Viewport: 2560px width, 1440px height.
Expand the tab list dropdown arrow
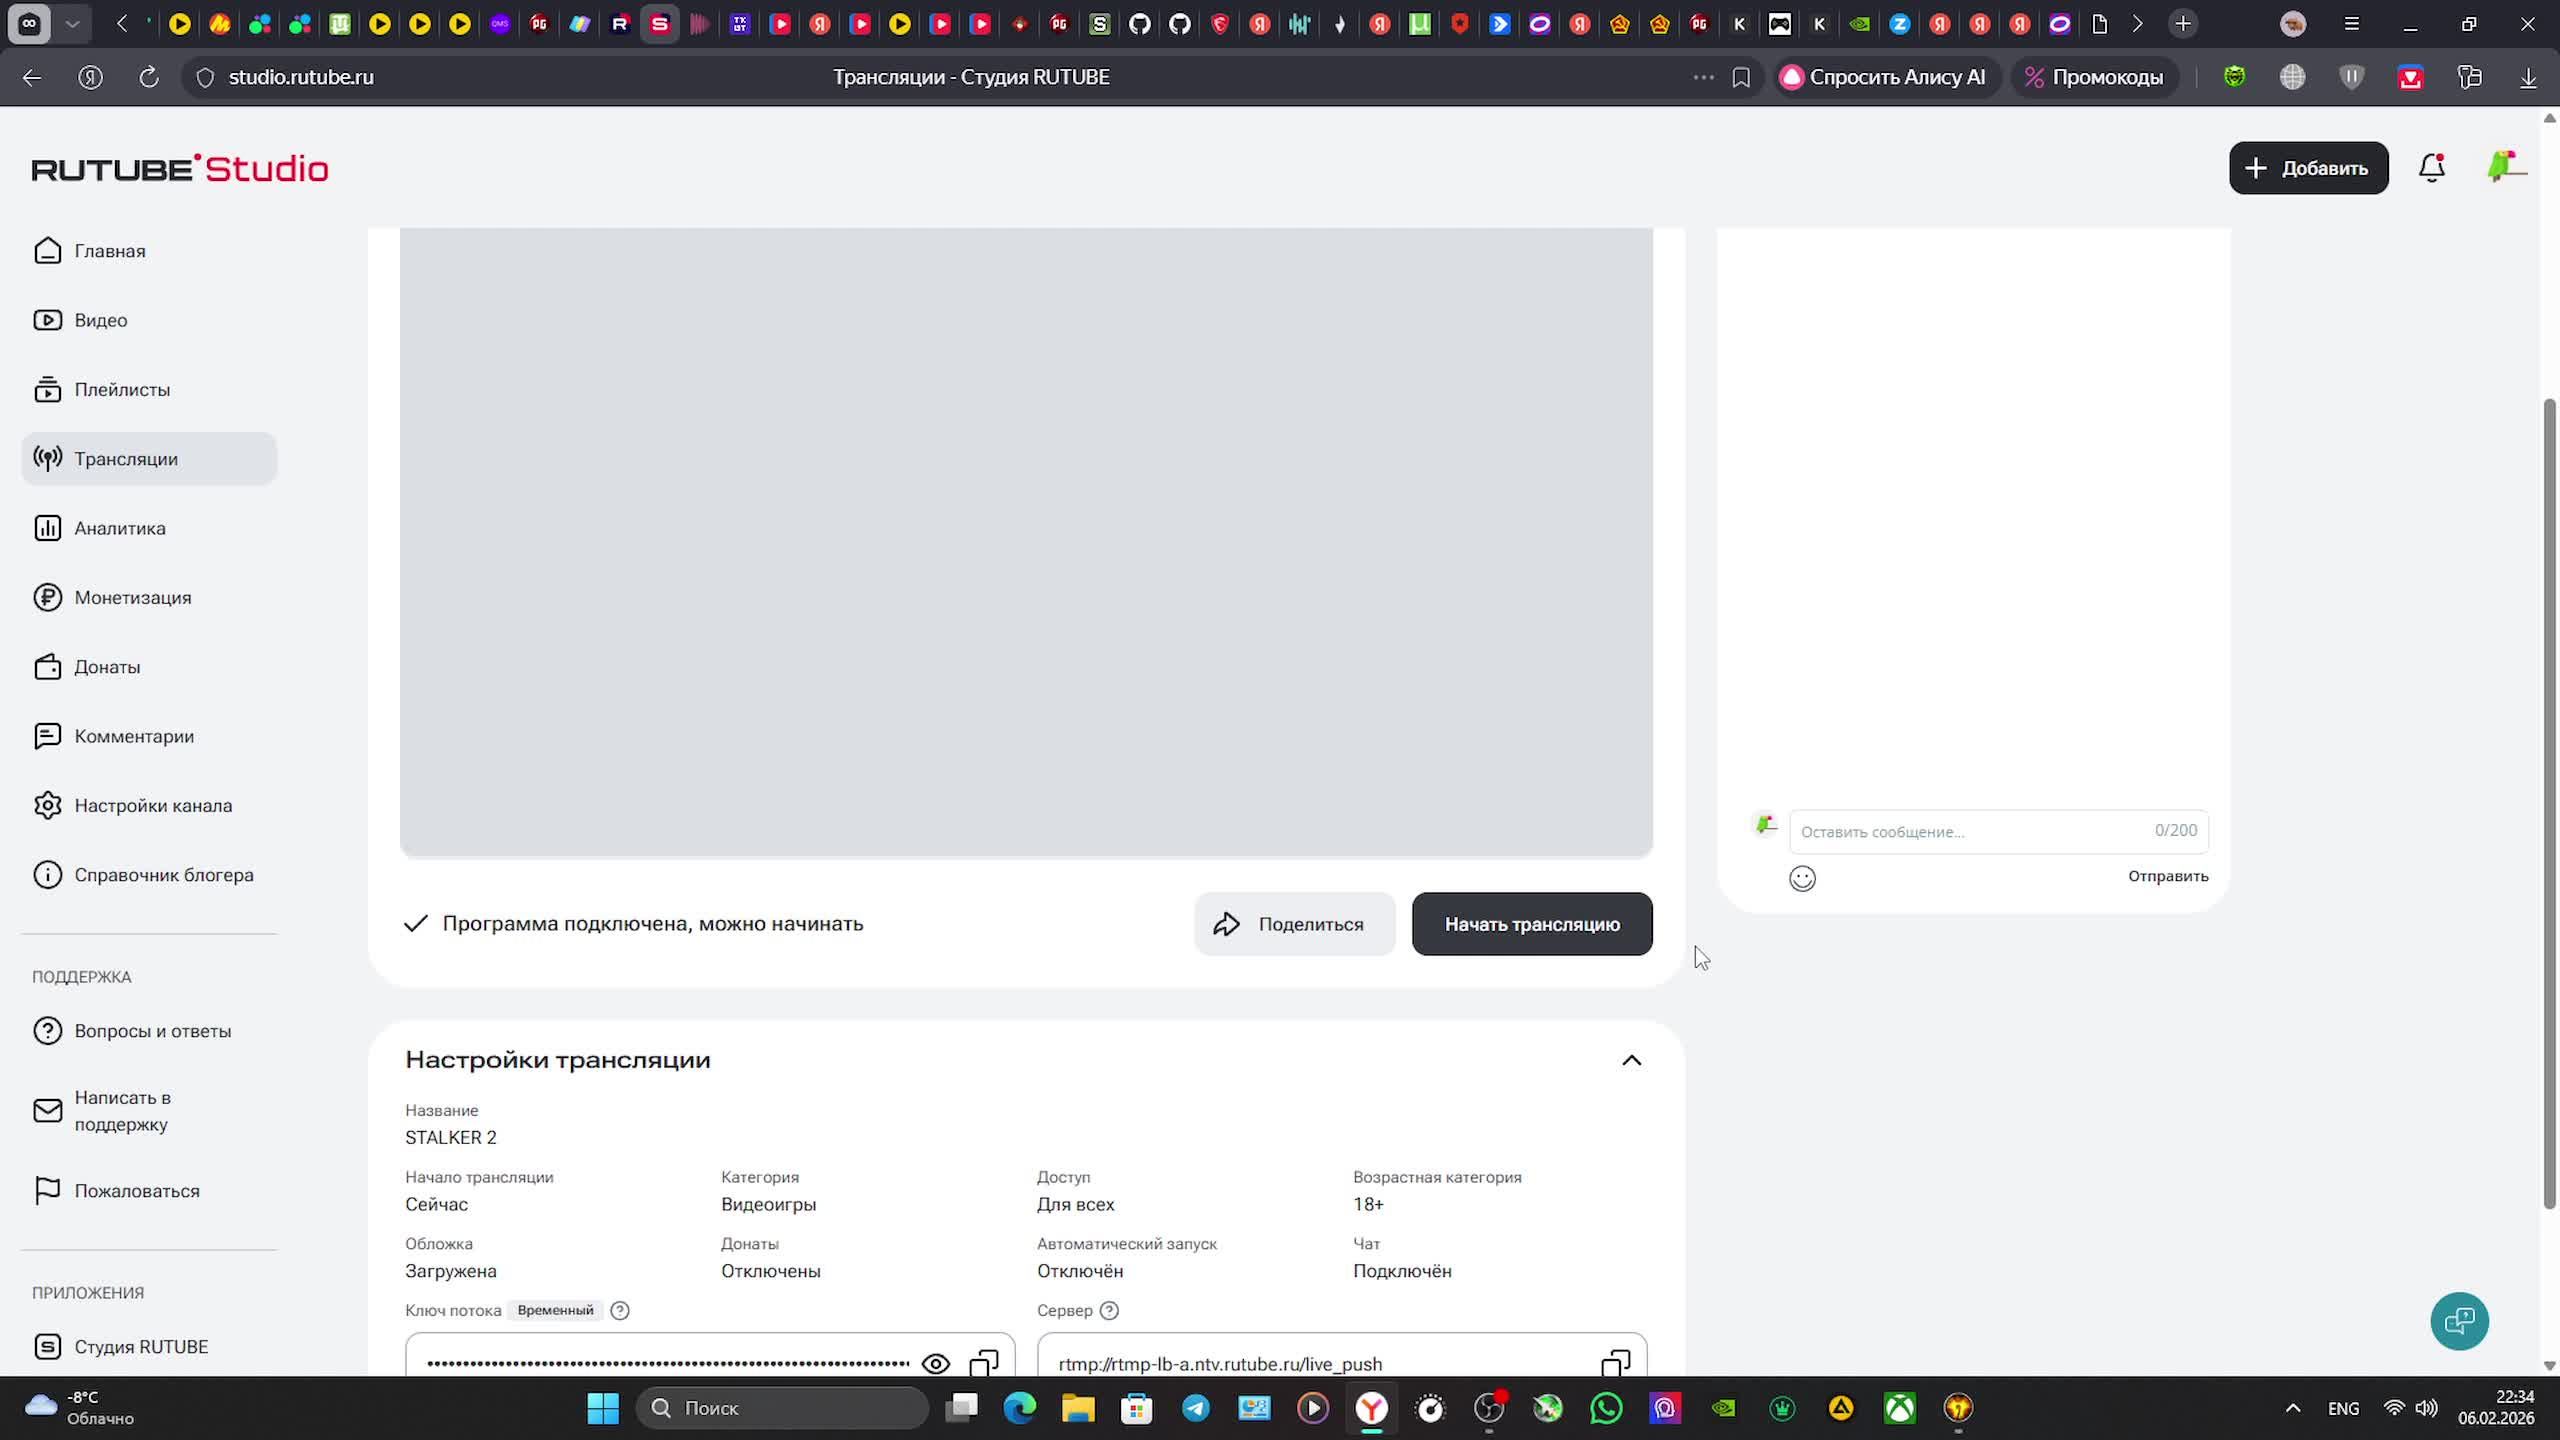(x=72, y=24)
